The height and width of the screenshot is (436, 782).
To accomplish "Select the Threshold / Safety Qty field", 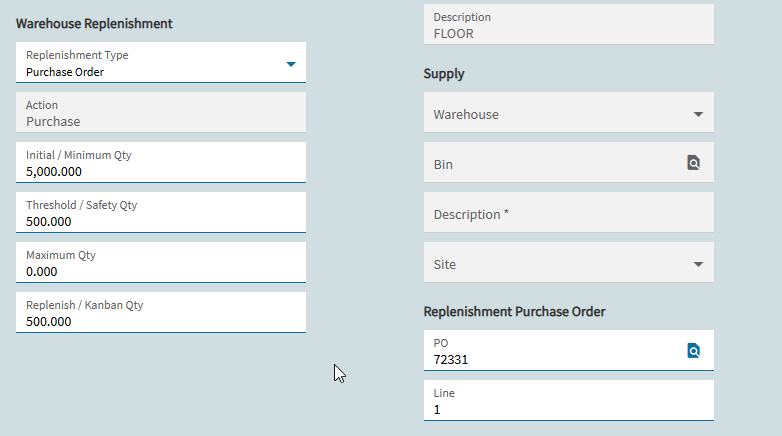I will tap(161, 213).
